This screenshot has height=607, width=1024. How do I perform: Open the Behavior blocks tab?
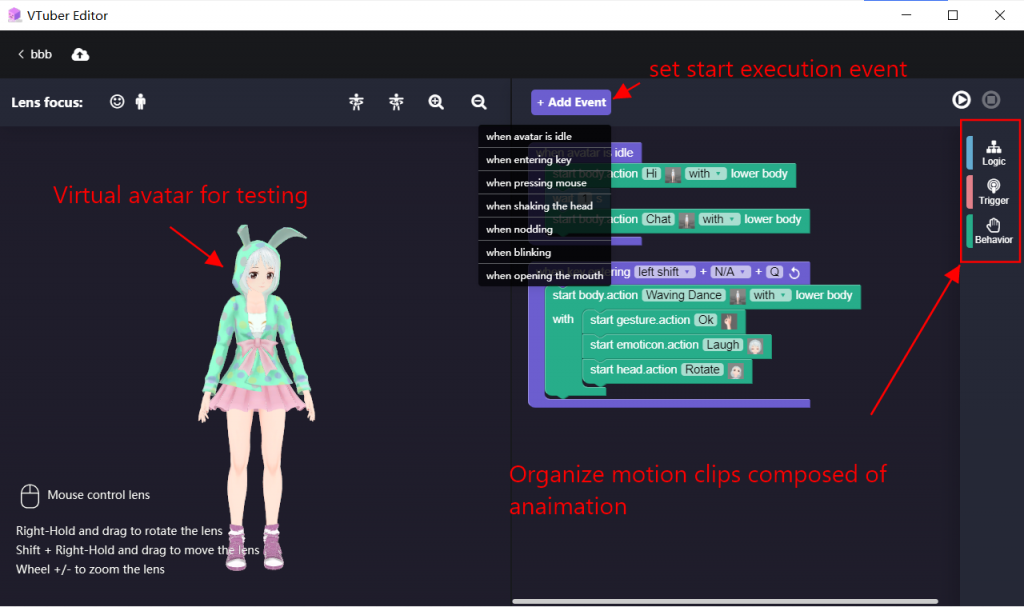point(993,231)
